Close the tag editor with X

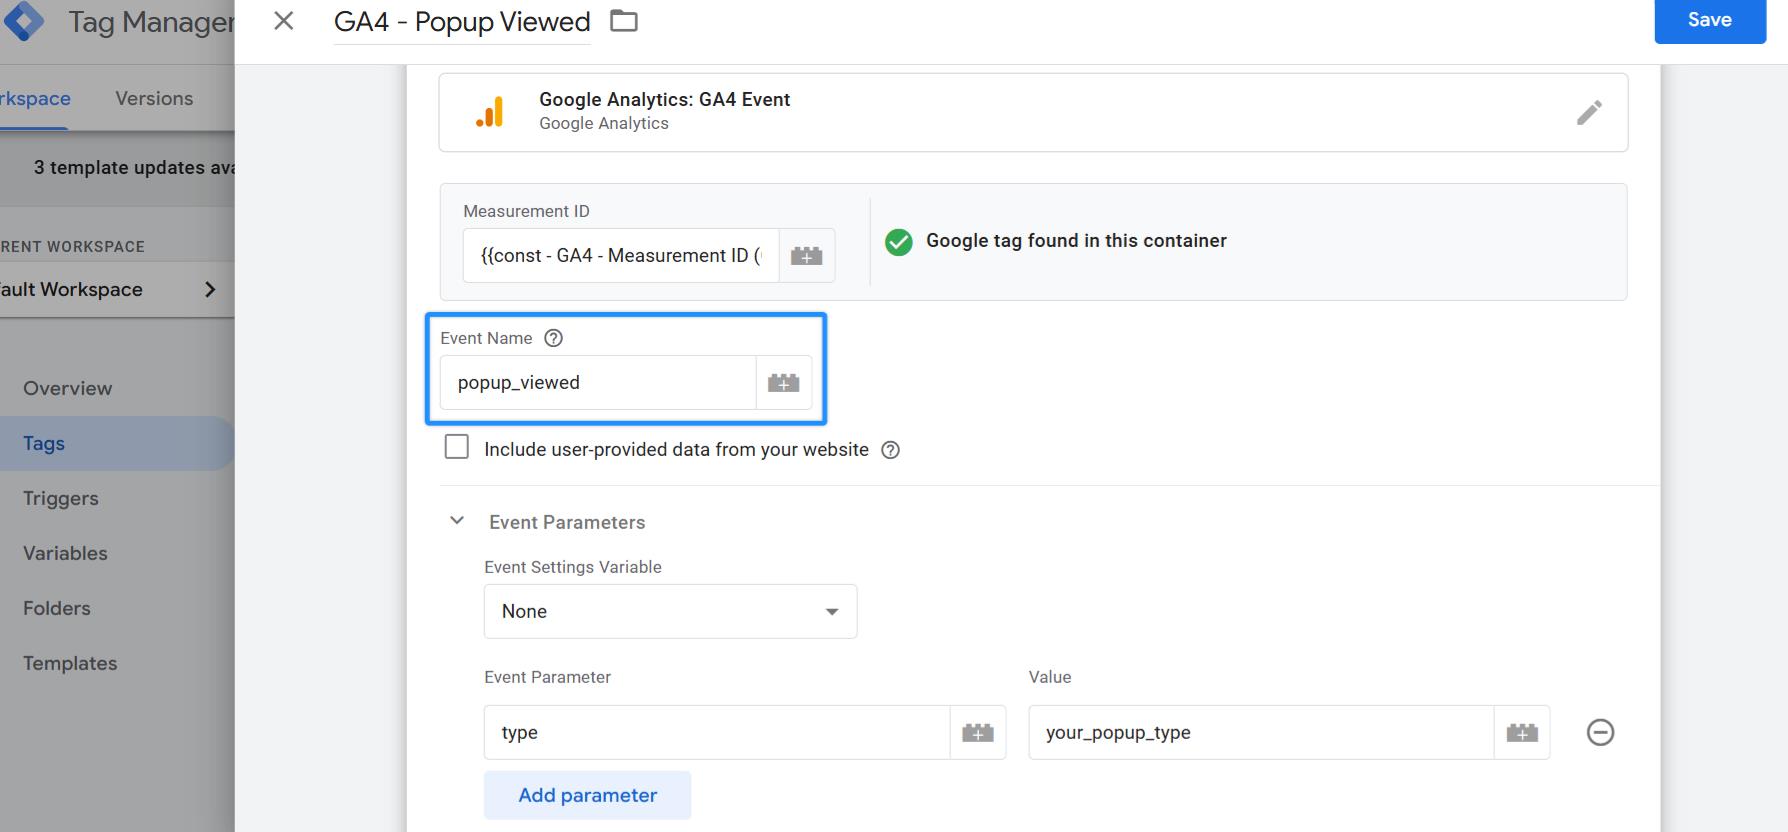[x=284, y=21]
